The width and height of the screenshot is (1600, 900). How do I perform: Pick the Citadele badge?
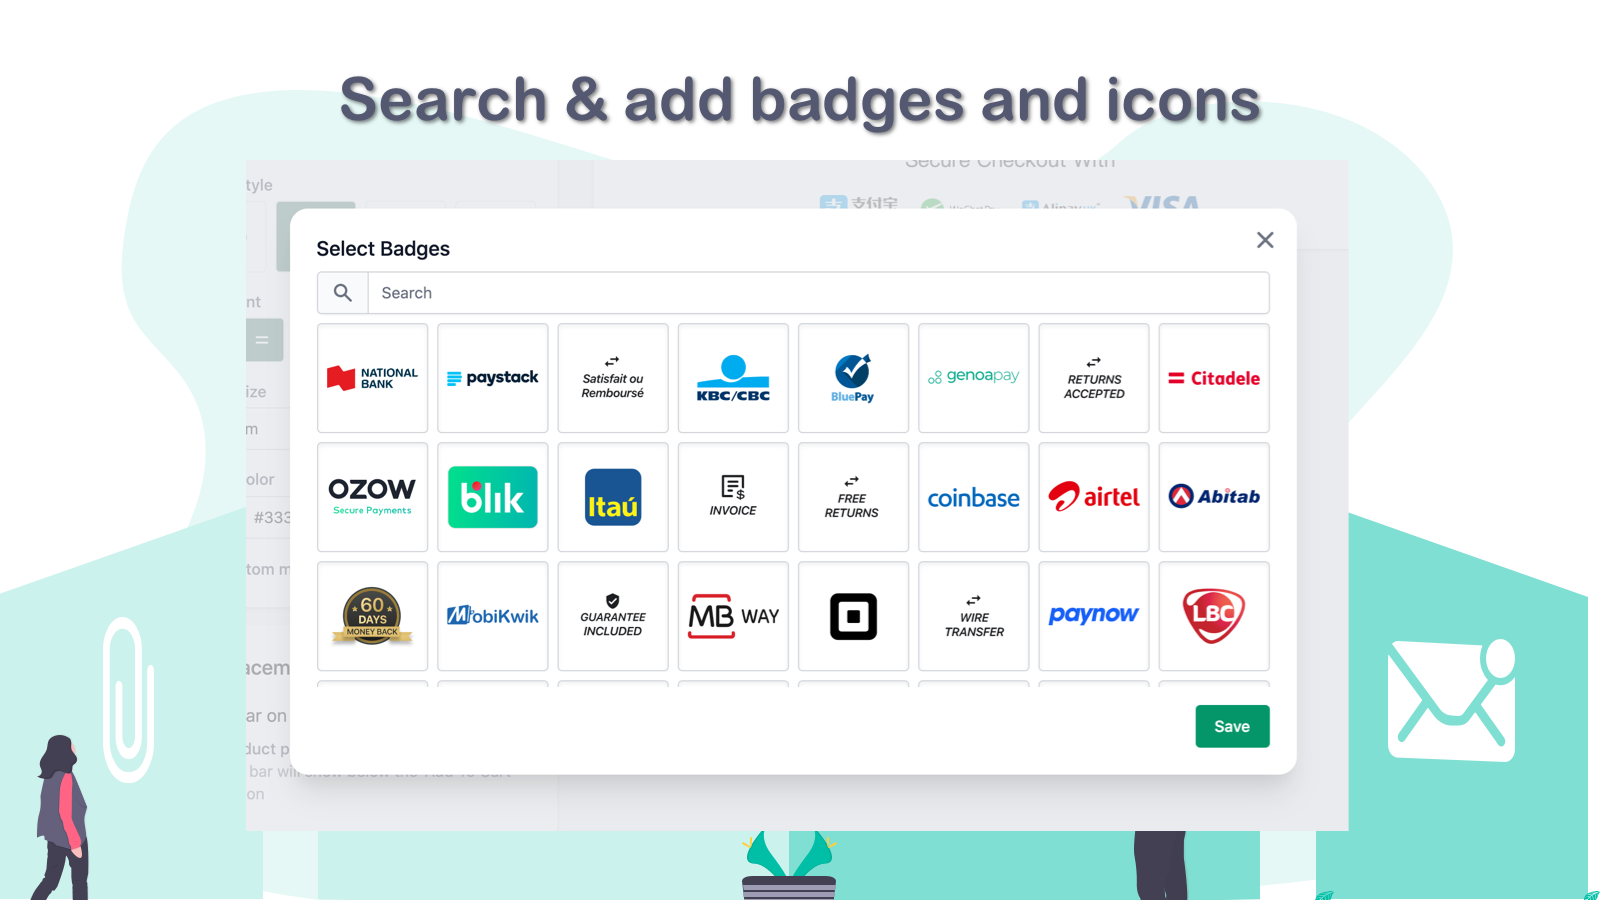tap(1214, 378)
